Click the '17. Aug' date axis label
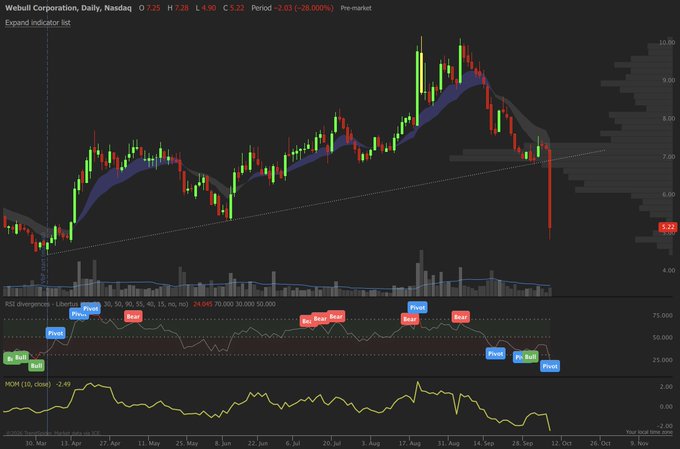Image resolution: width=680 pixels, height=449 pixels. [410, 443]
